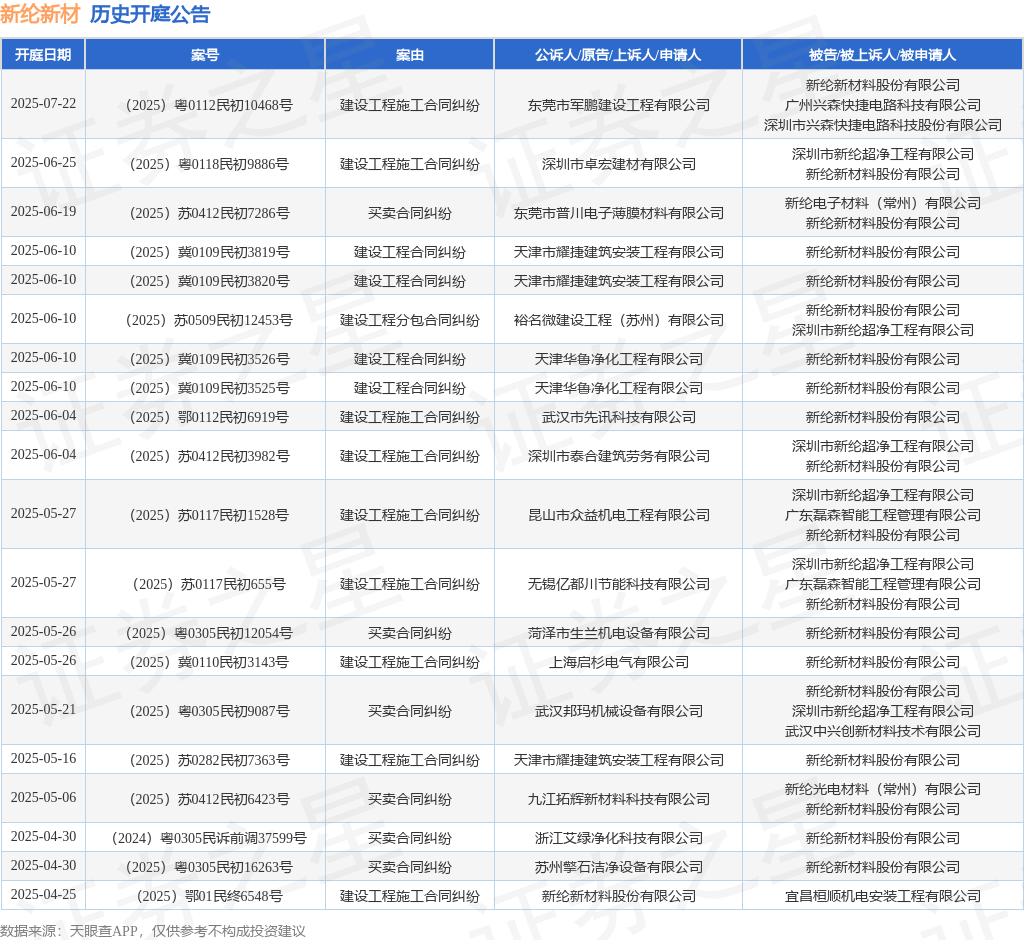
Task: Click plaintiff 深圳市卓宏建材有限公司
Action: 618,164
